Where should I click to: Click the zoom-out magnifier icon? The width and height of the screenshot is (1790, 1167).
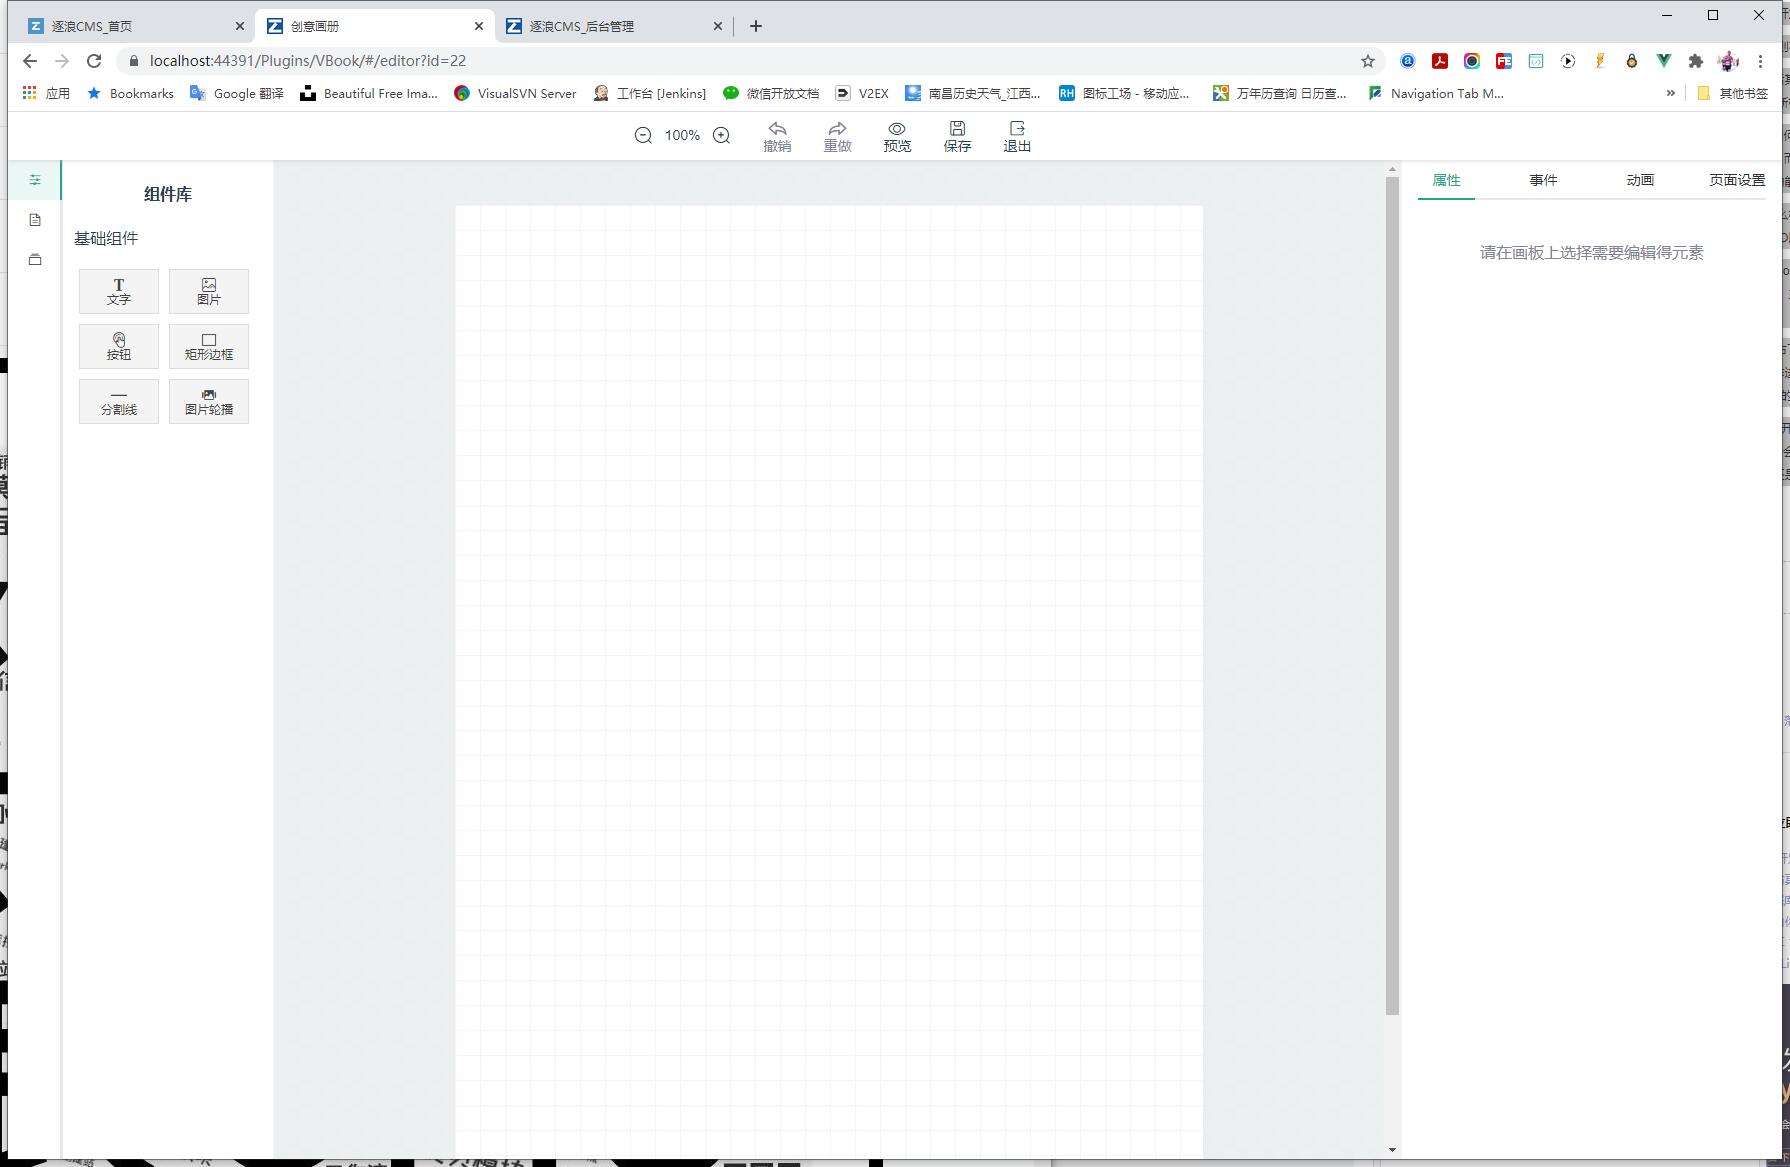643,134
